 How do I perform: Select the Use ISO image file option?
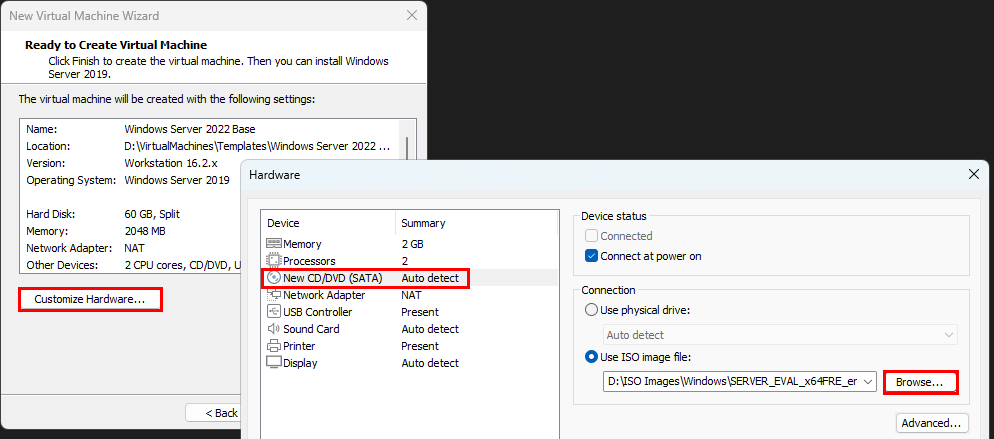click(592, 357)
